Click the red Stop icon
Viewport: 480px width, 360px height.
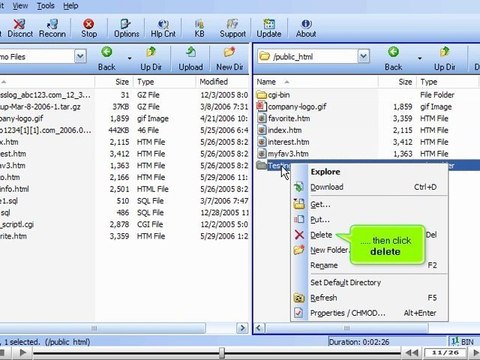click(89, 24)
